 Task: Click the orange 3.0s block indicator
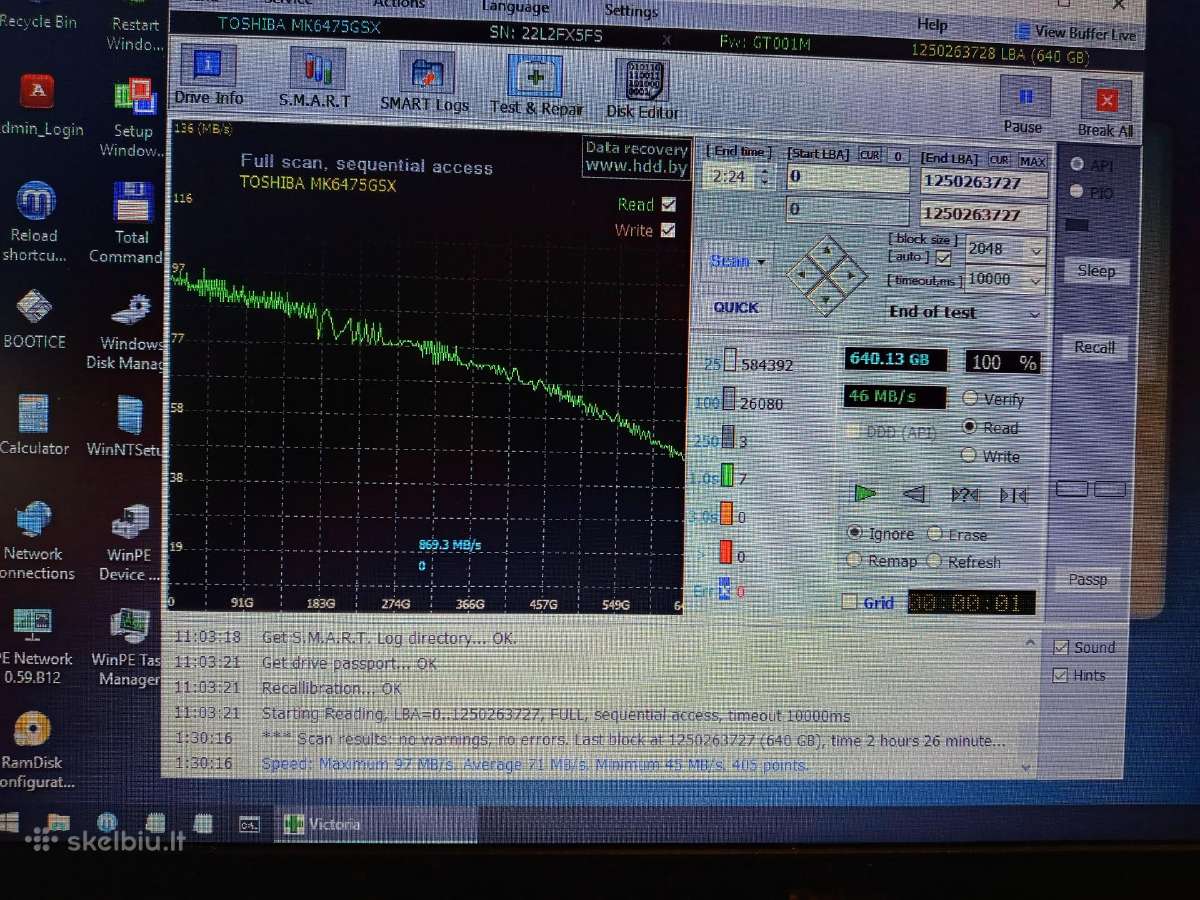click(726, 514)
